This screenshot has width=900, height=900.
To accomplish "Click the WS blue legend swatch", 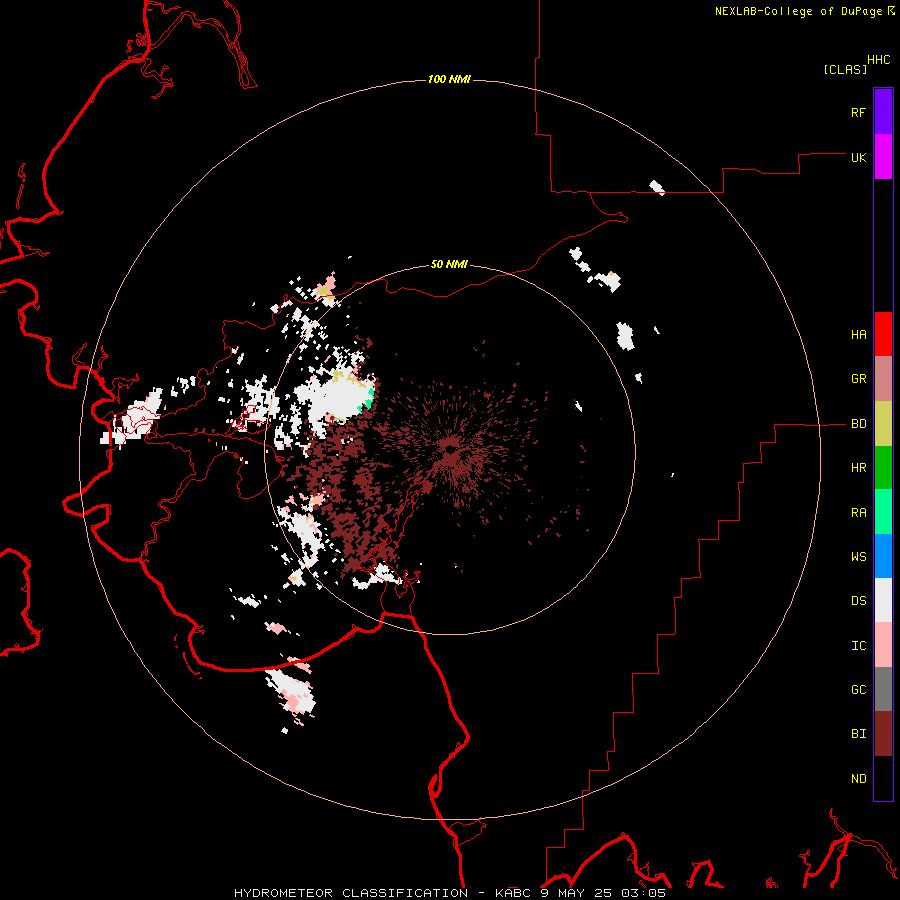I will pos(883,556).
